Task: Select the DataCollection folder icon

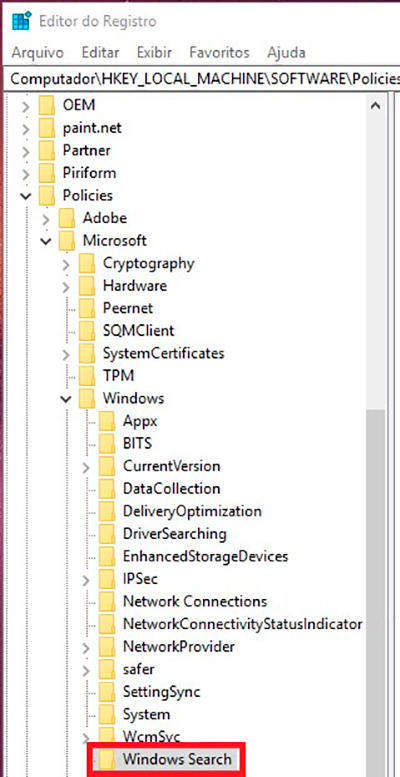Action: (107, 489)
